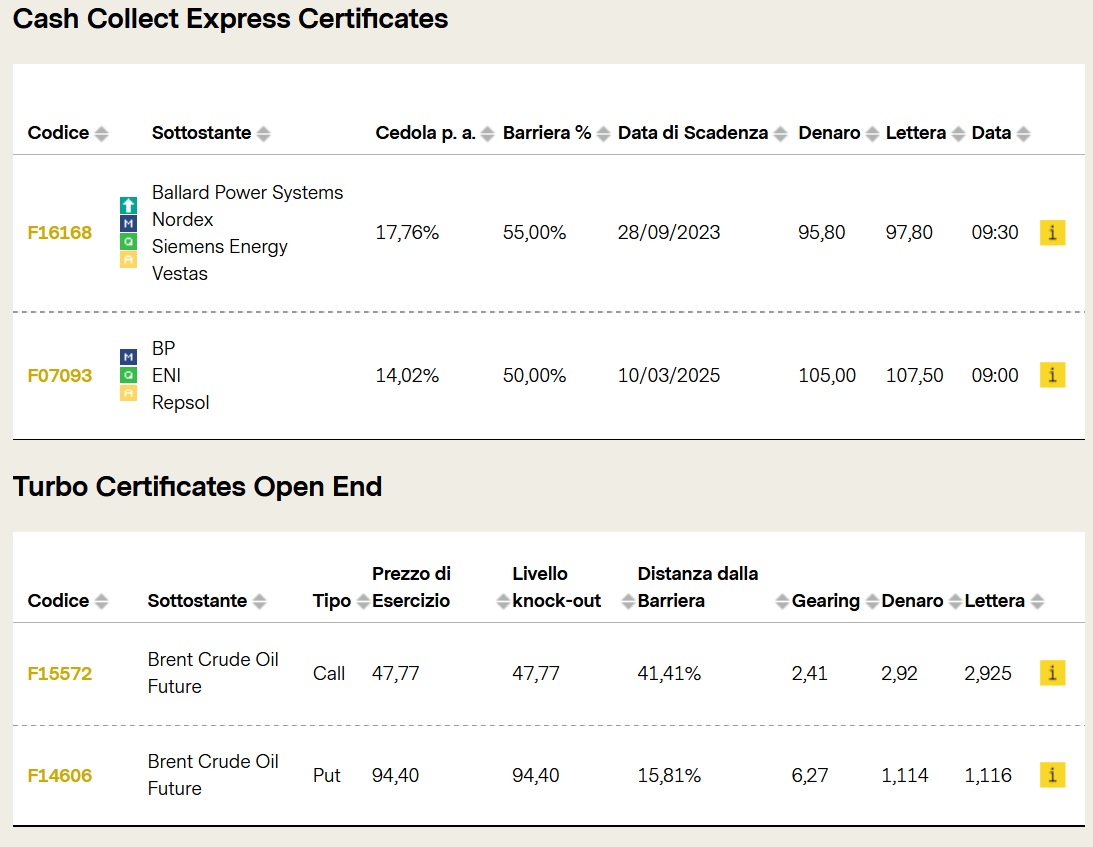Click the 95,80 Denaro price
This screenshot has height=847, width=1093.
[x=822, y=232]
